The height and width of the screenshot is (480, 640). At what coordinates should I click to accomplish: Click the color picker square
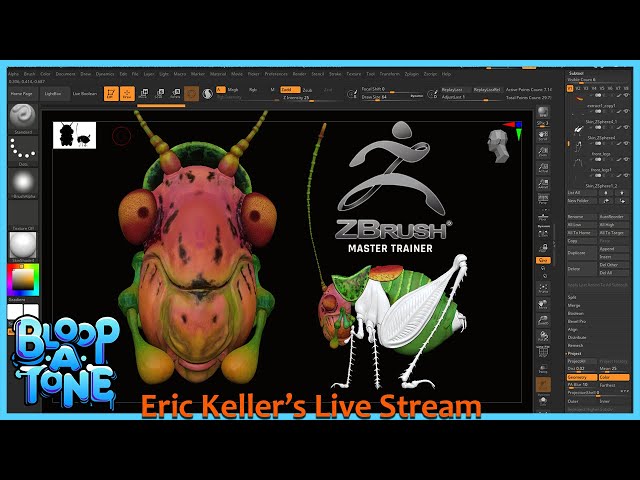tap(22, 275)
